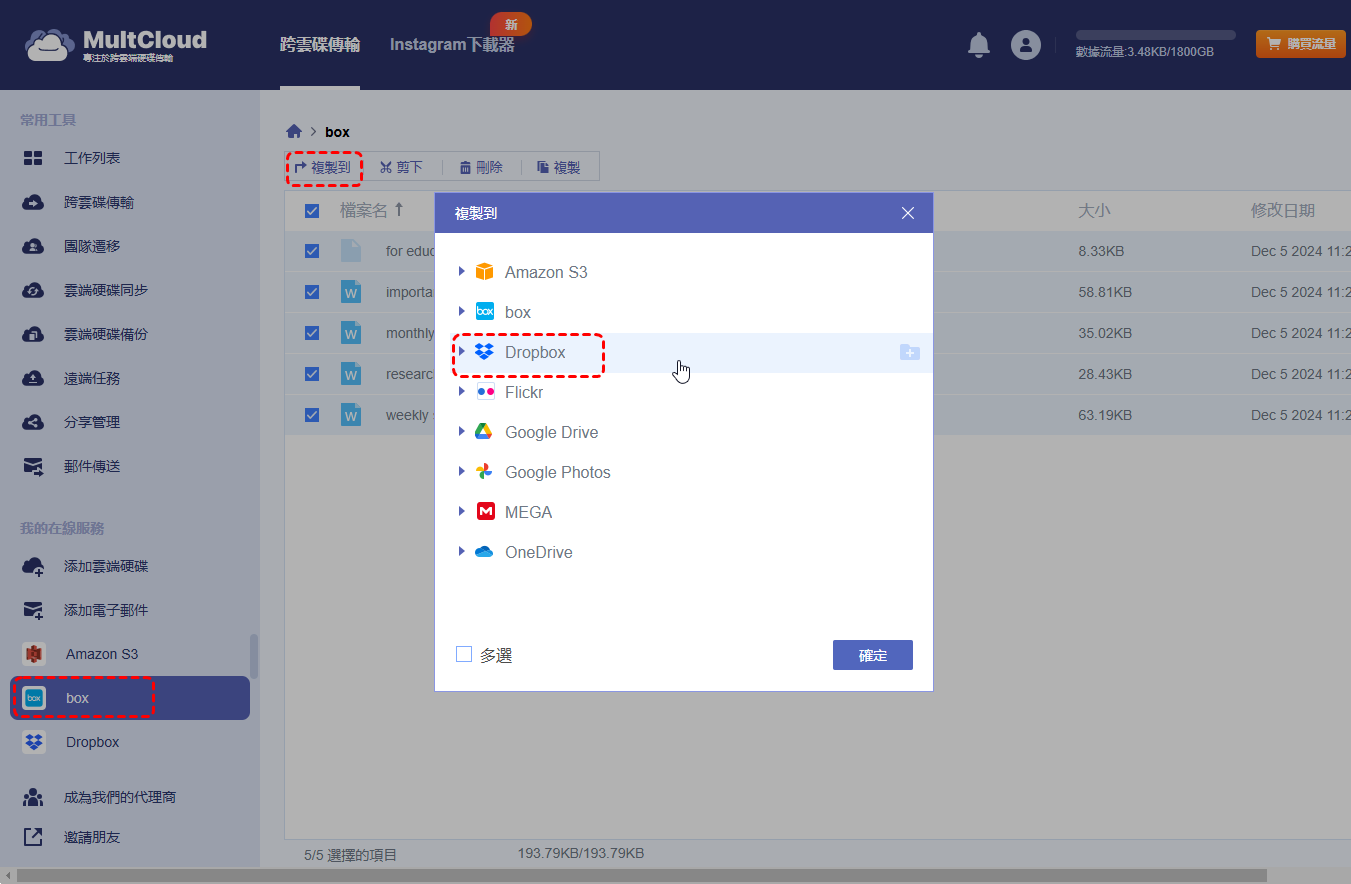Image resolution: width=1351 pixels, height=884 pixels.
Task: Click the 購買流量 buy traffic button
Action: pyautogui.click(x=1301, y=44)
